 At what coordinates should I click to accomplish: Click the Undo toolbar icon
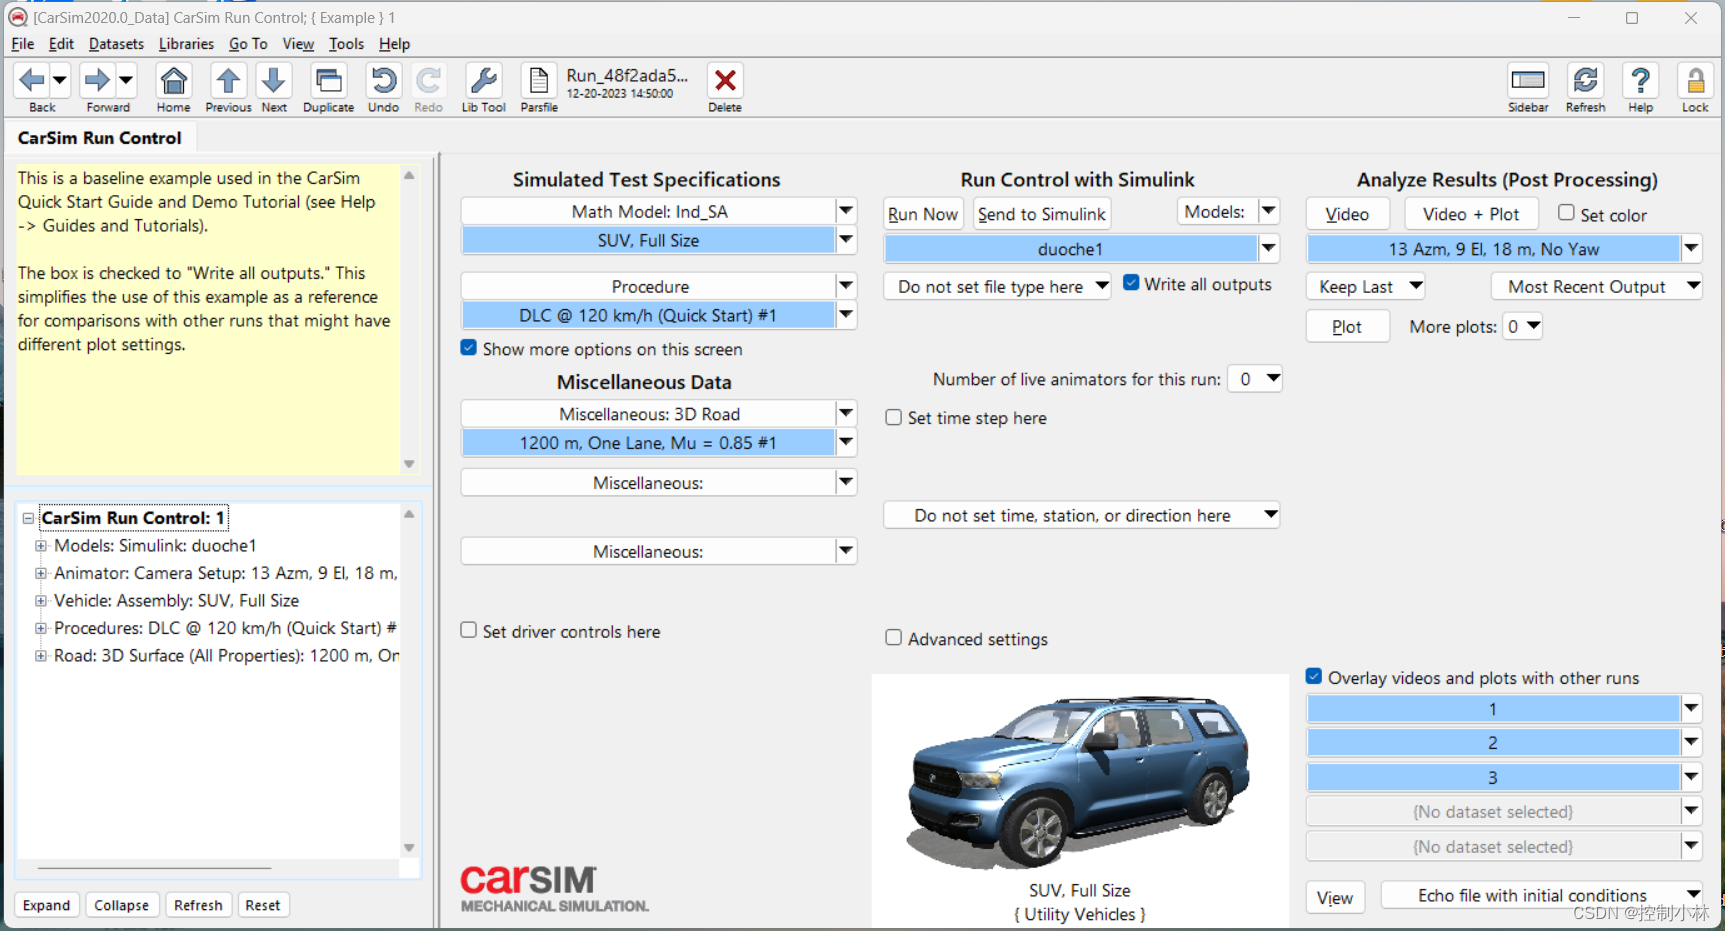coord(383,81)
